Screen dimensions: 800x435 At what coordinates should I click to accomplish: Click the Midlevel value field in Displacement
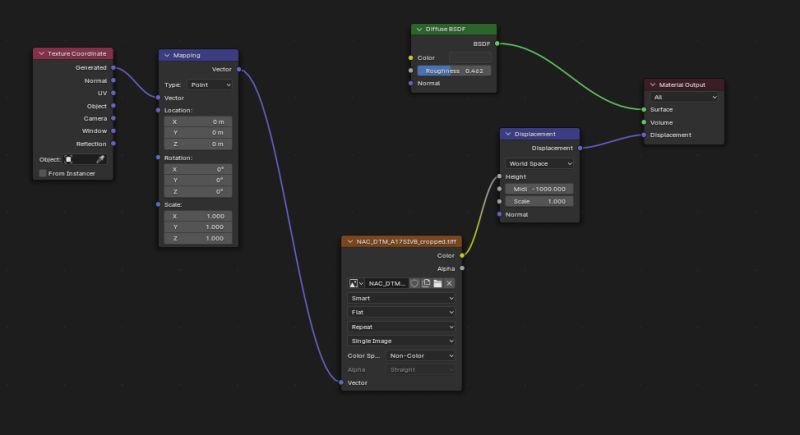(x=539, y=189)
